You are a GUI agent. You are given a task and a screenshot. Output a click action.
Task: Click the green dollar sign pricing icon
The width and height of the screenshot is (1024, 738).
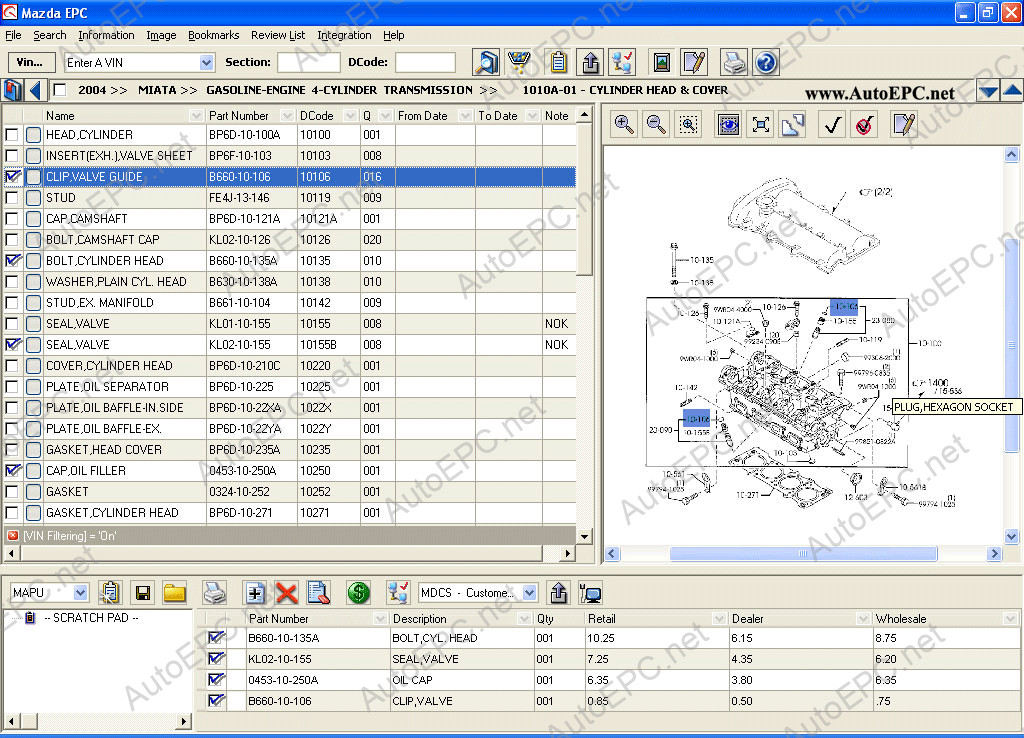click(359, 593)
